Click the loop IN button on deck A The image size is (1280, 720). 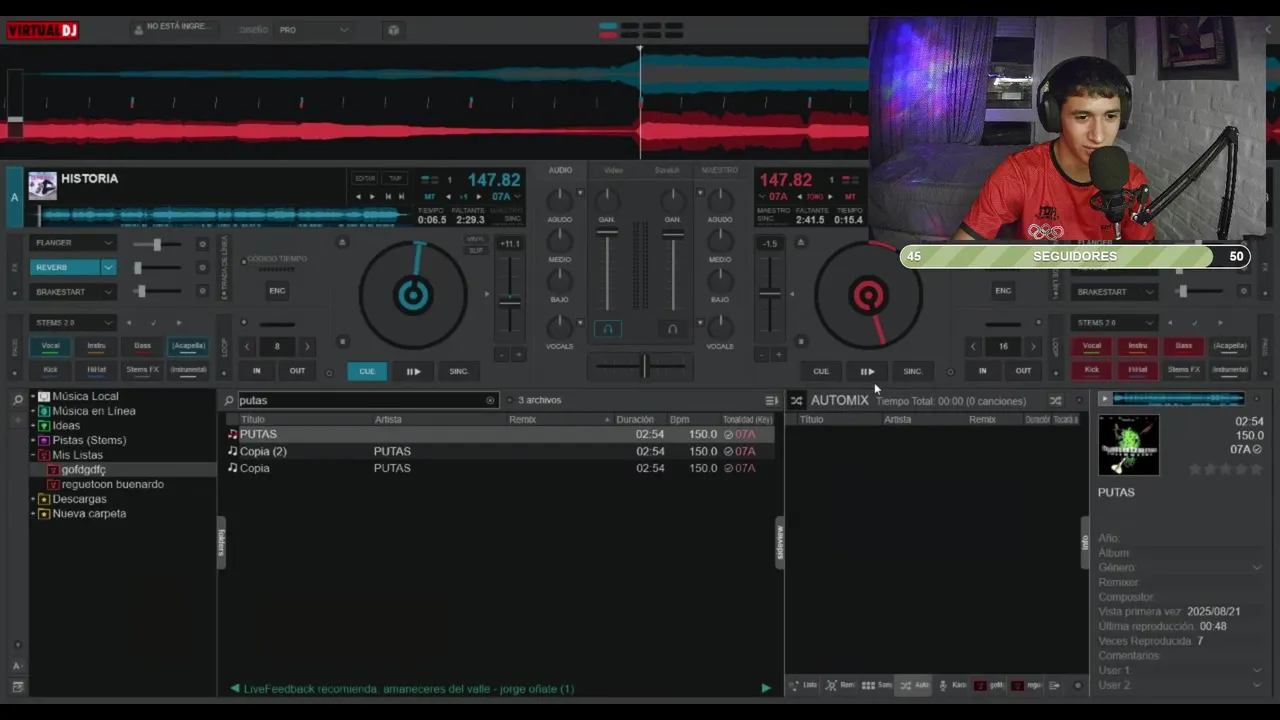(257, 371)
